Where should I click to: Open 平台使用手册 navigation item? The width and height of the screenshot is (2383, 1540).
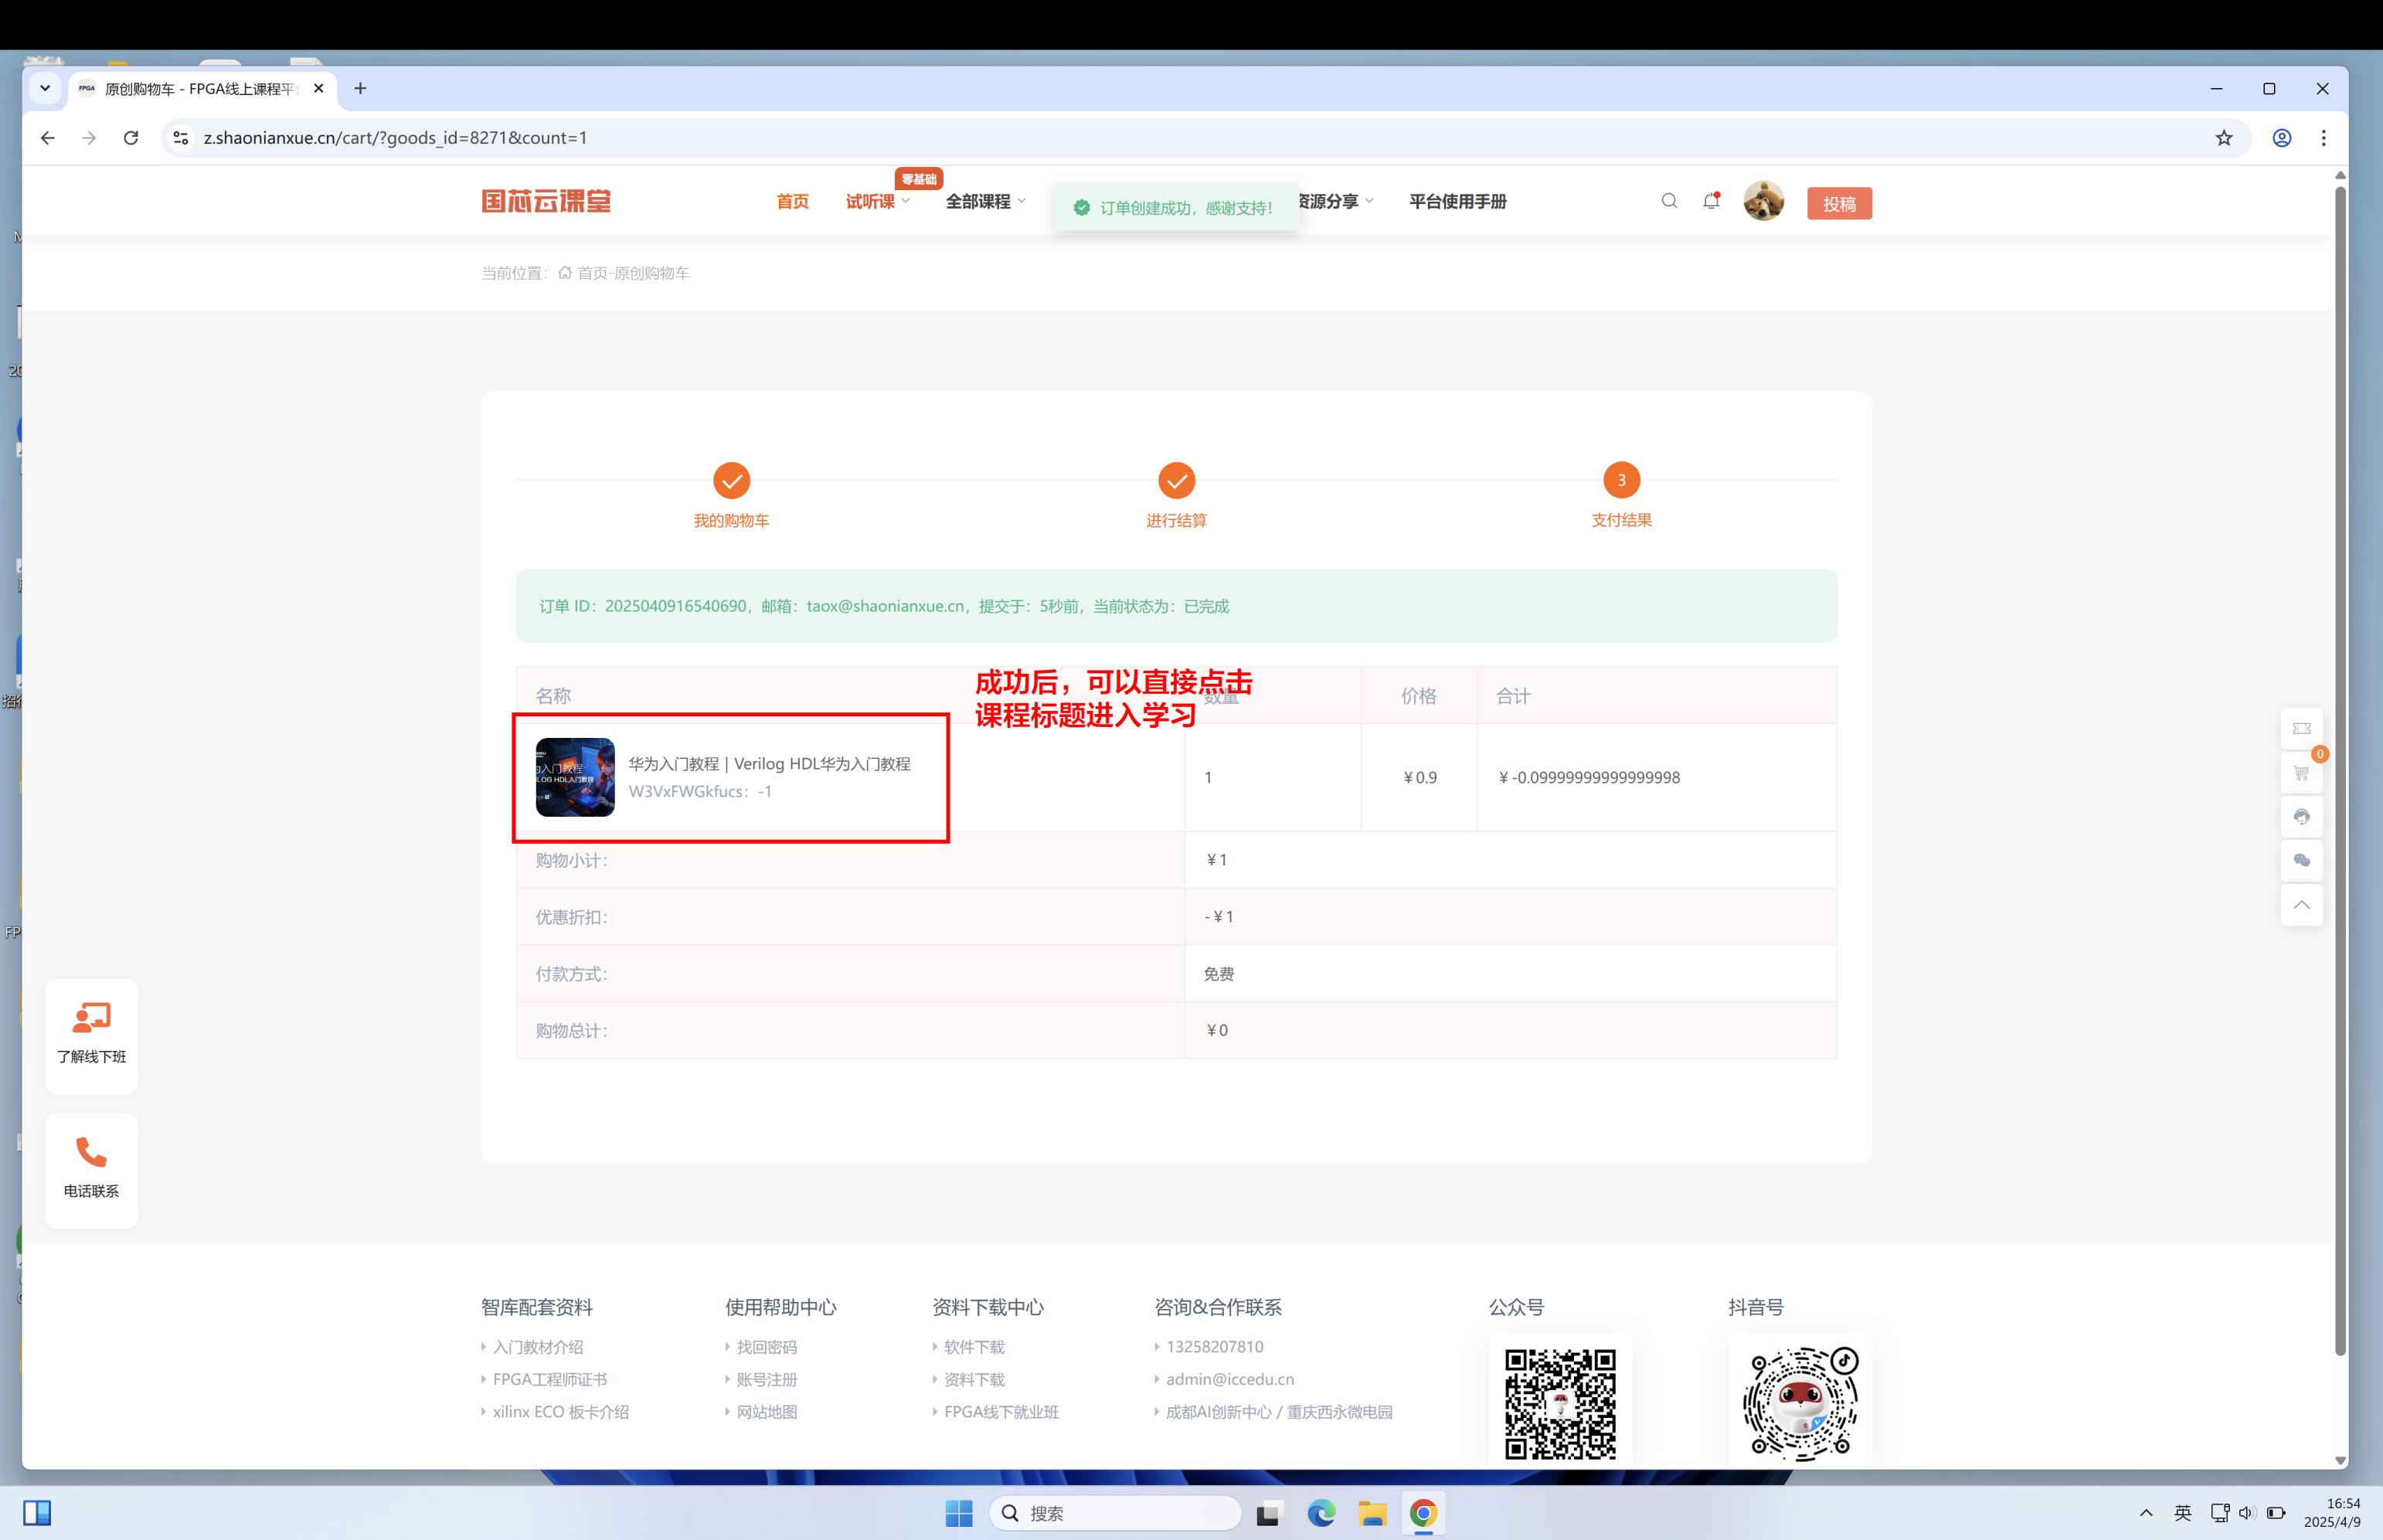1457,201
